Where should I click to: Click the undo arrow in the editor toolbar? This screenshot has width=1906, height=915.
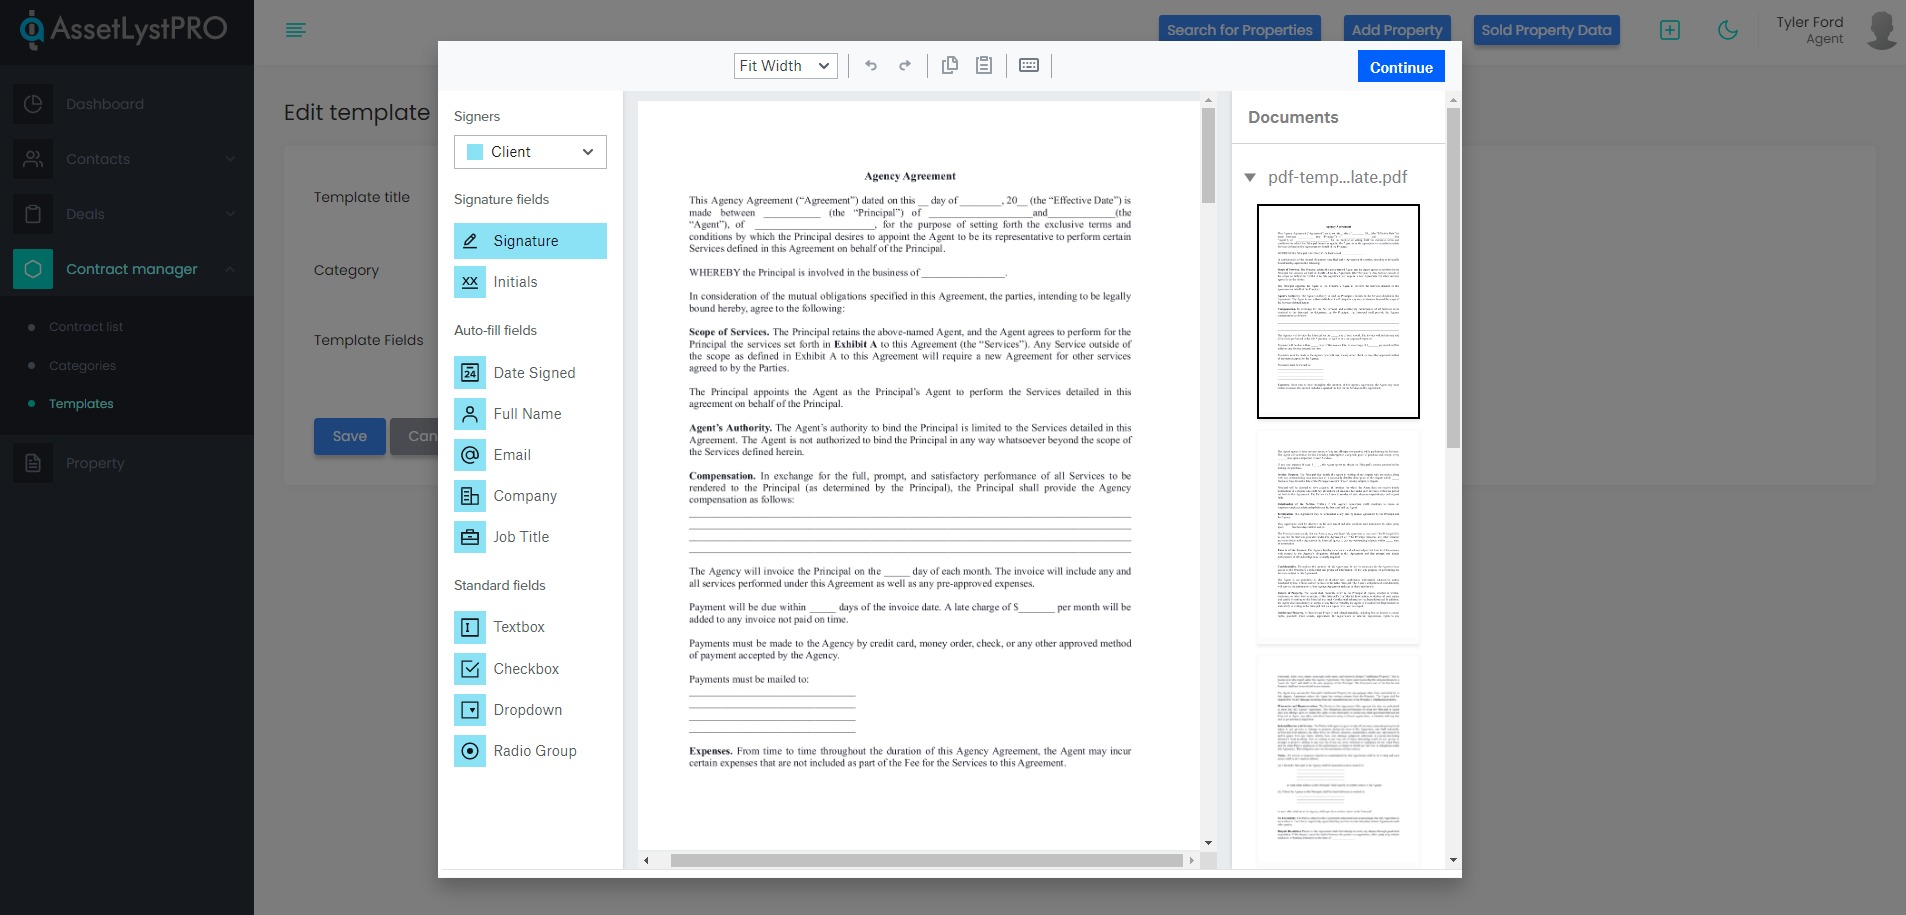click(871, 66)
